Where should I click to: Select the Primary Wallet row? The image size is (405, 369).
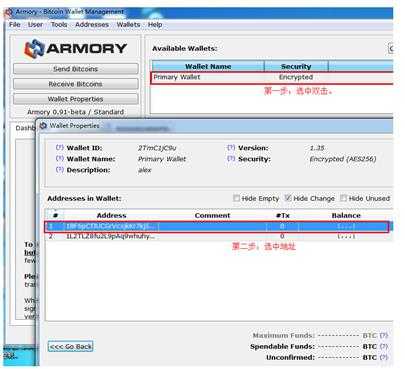pos(272,77)
